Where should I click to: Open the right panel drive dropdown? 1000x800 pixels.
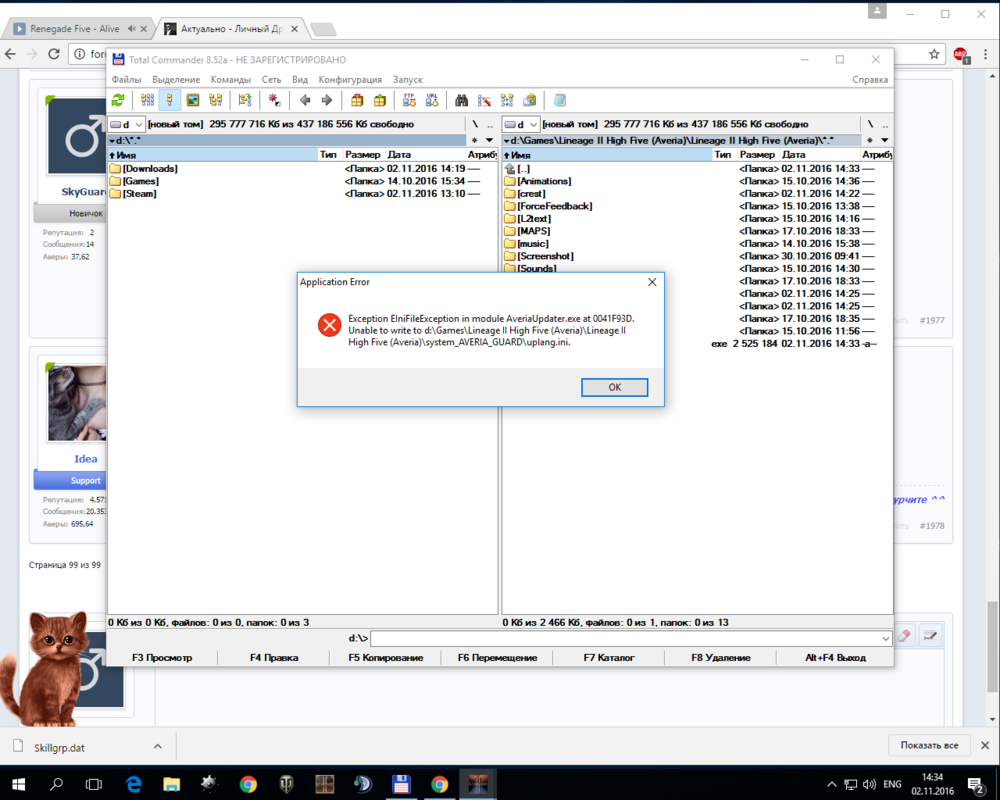[x=521, y=124]
